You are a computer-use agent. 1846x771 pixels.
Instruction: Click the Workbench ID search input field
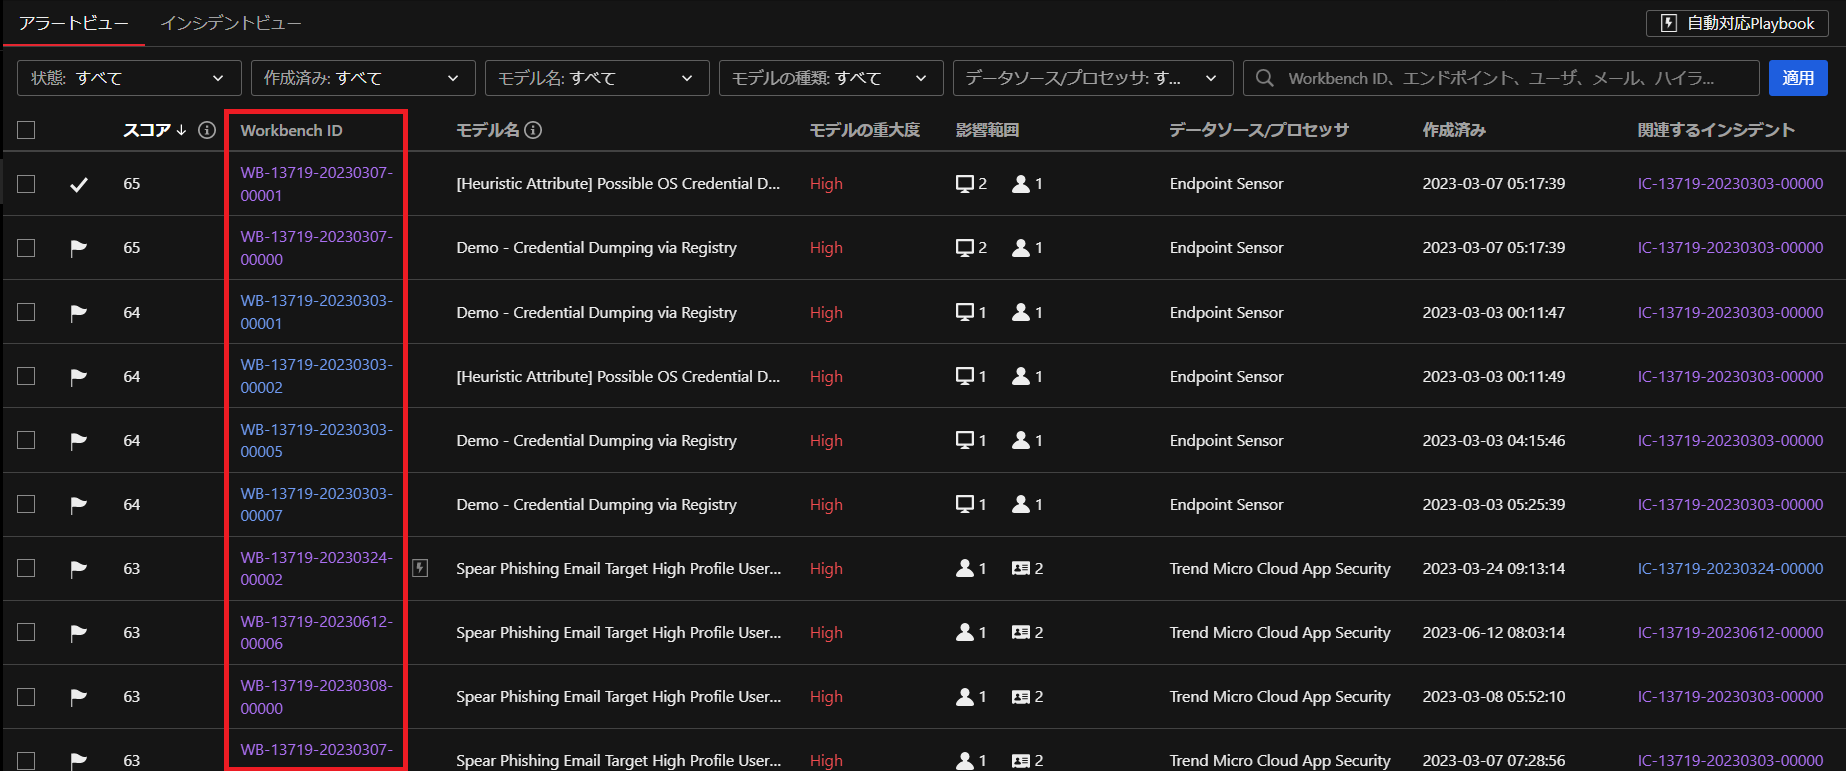pos(1510,78)
